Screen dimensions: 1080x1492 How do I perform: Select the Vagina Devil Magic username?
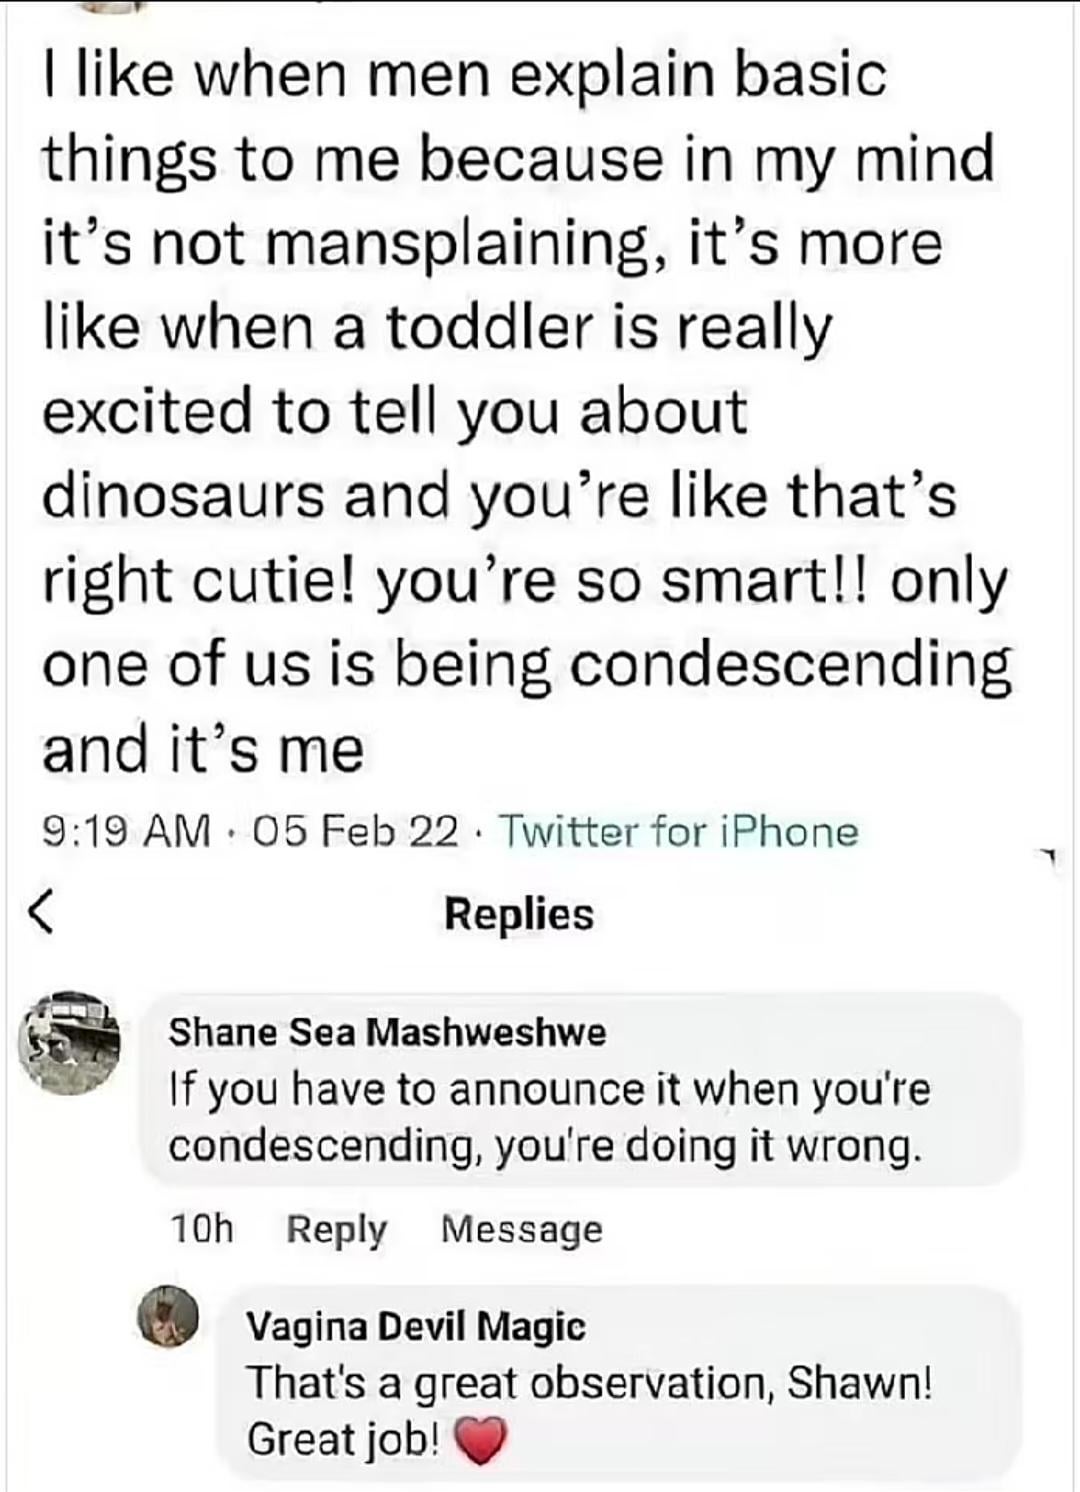(x=416, y=1326)
